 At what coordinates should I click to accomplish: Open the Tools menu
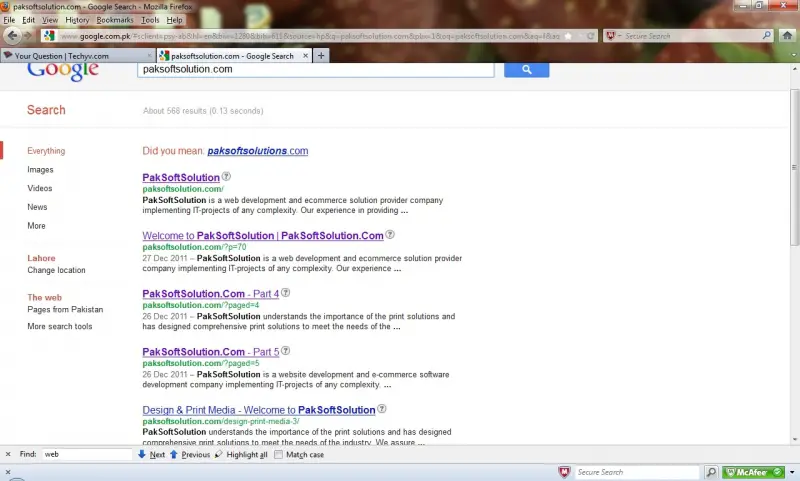point(150,20)
